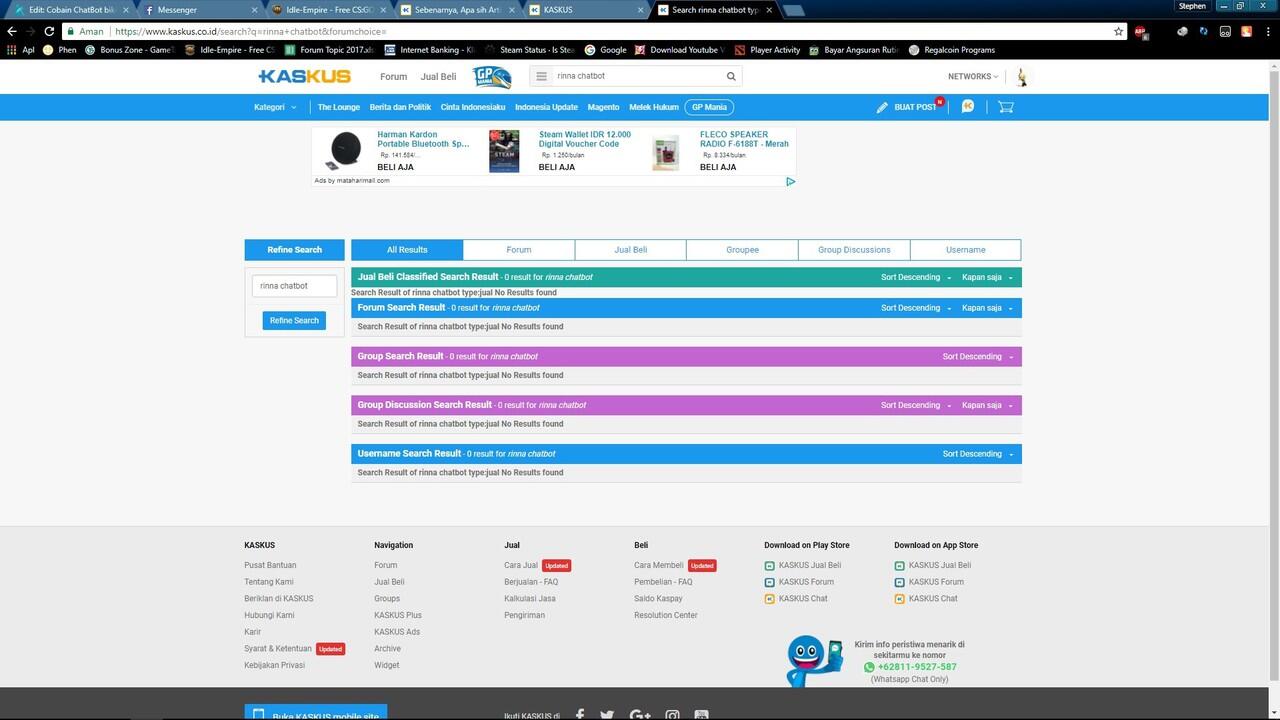Switch to the Jual Beli results tab
This screenshot has width=1280, height=720.
[631, 250]
